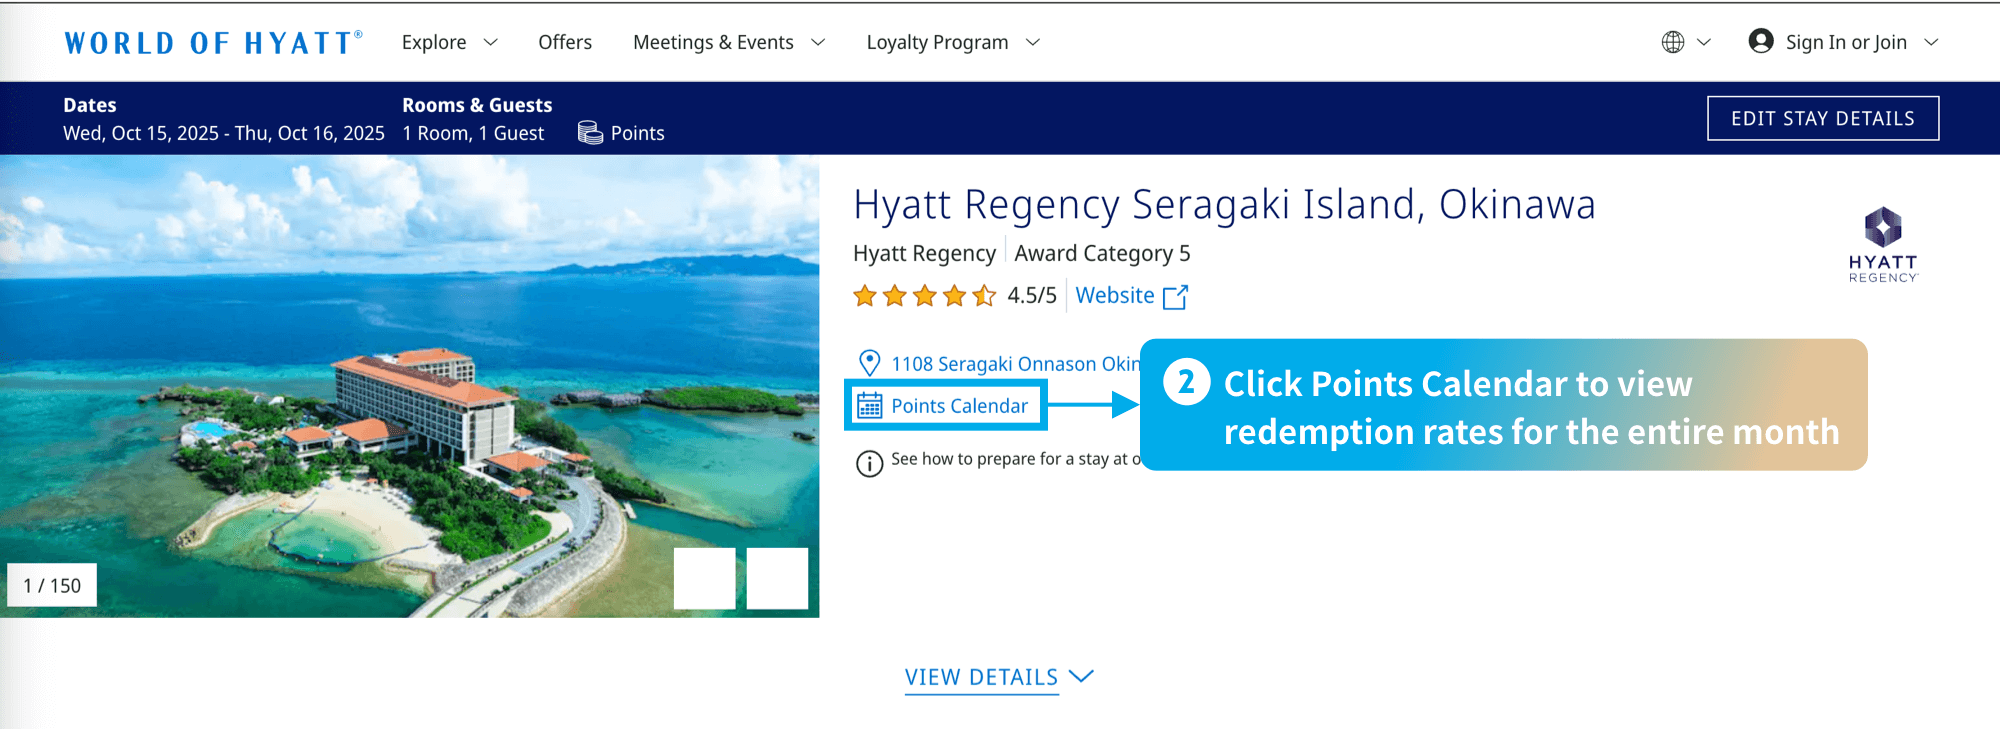
Task: Click the WORLD OF HYATT logo
Action: tap(211, 41)
